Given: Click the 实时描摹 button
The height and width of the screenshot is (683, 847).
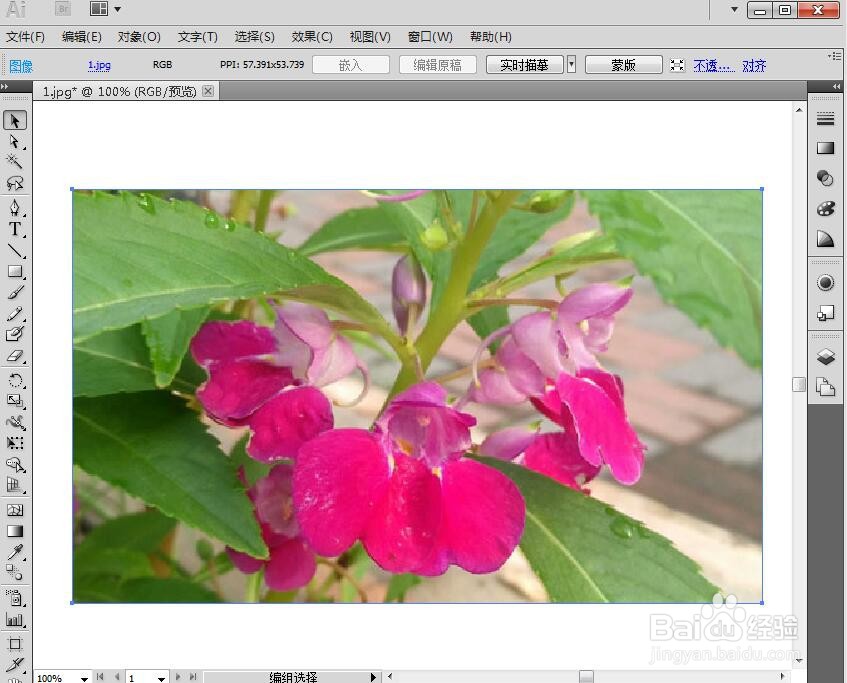Looking at the screenshot, I should point(524,65).
